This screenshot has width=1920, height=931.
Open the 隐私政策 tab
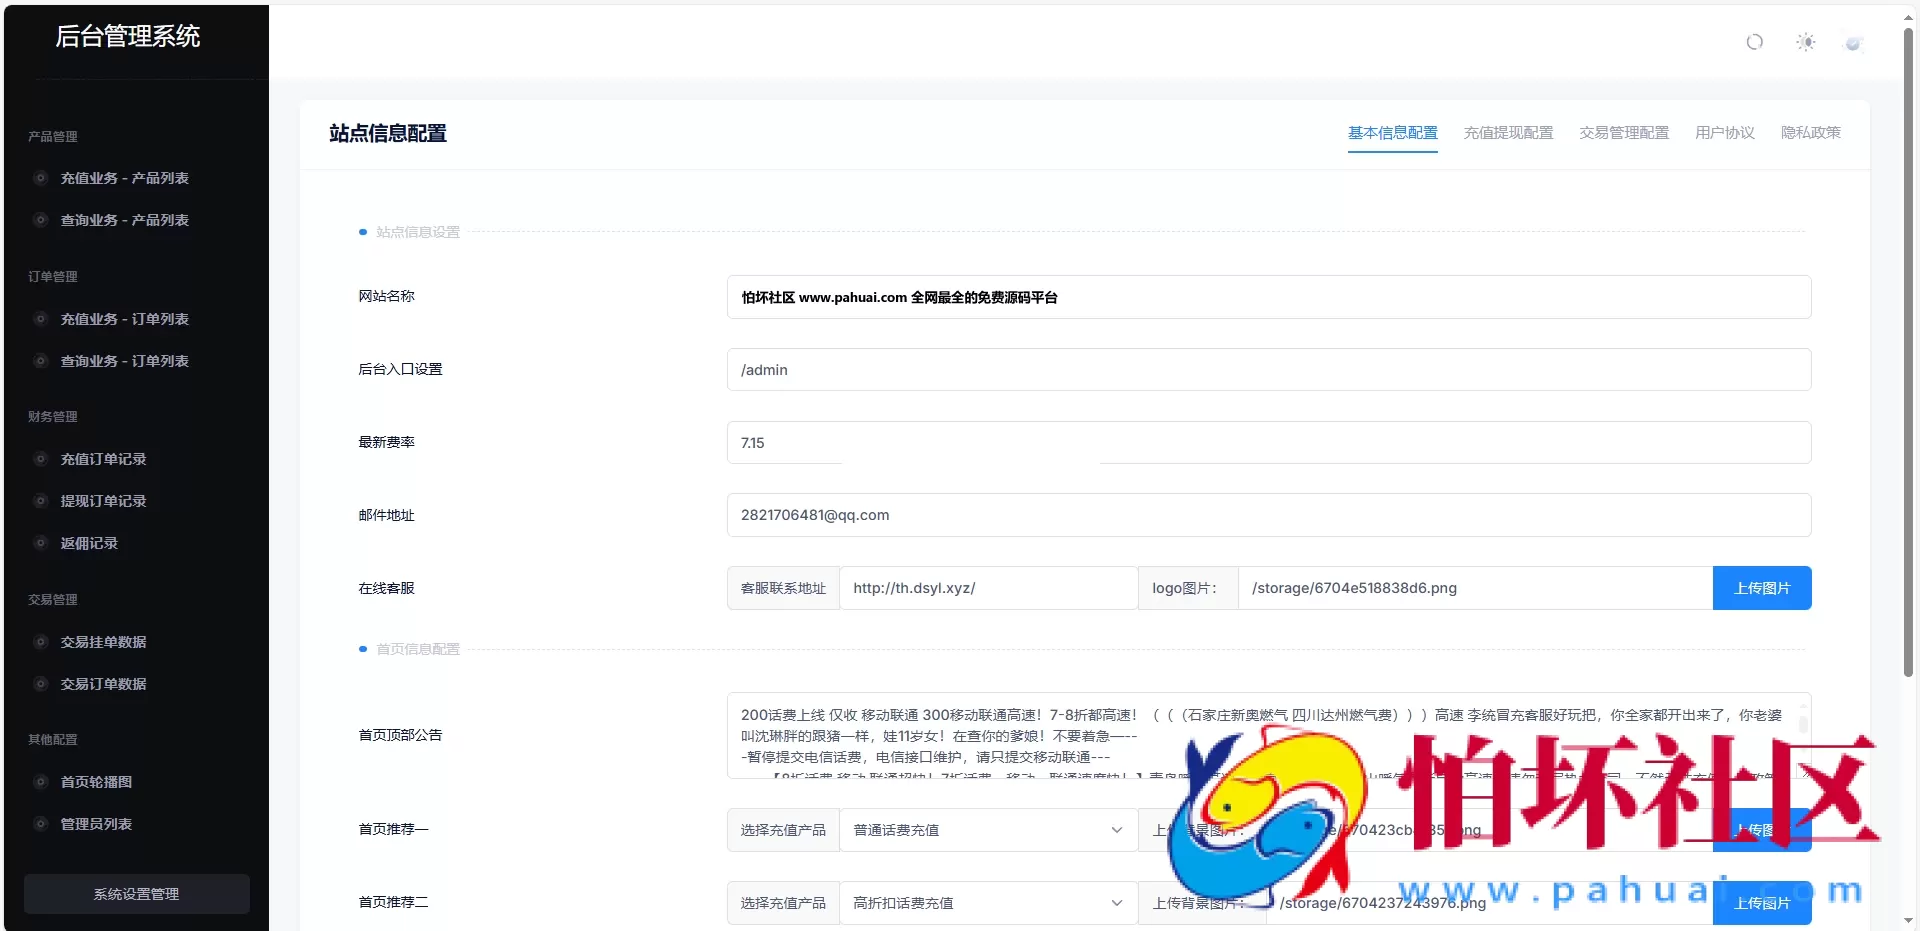tap(1811, 132)
